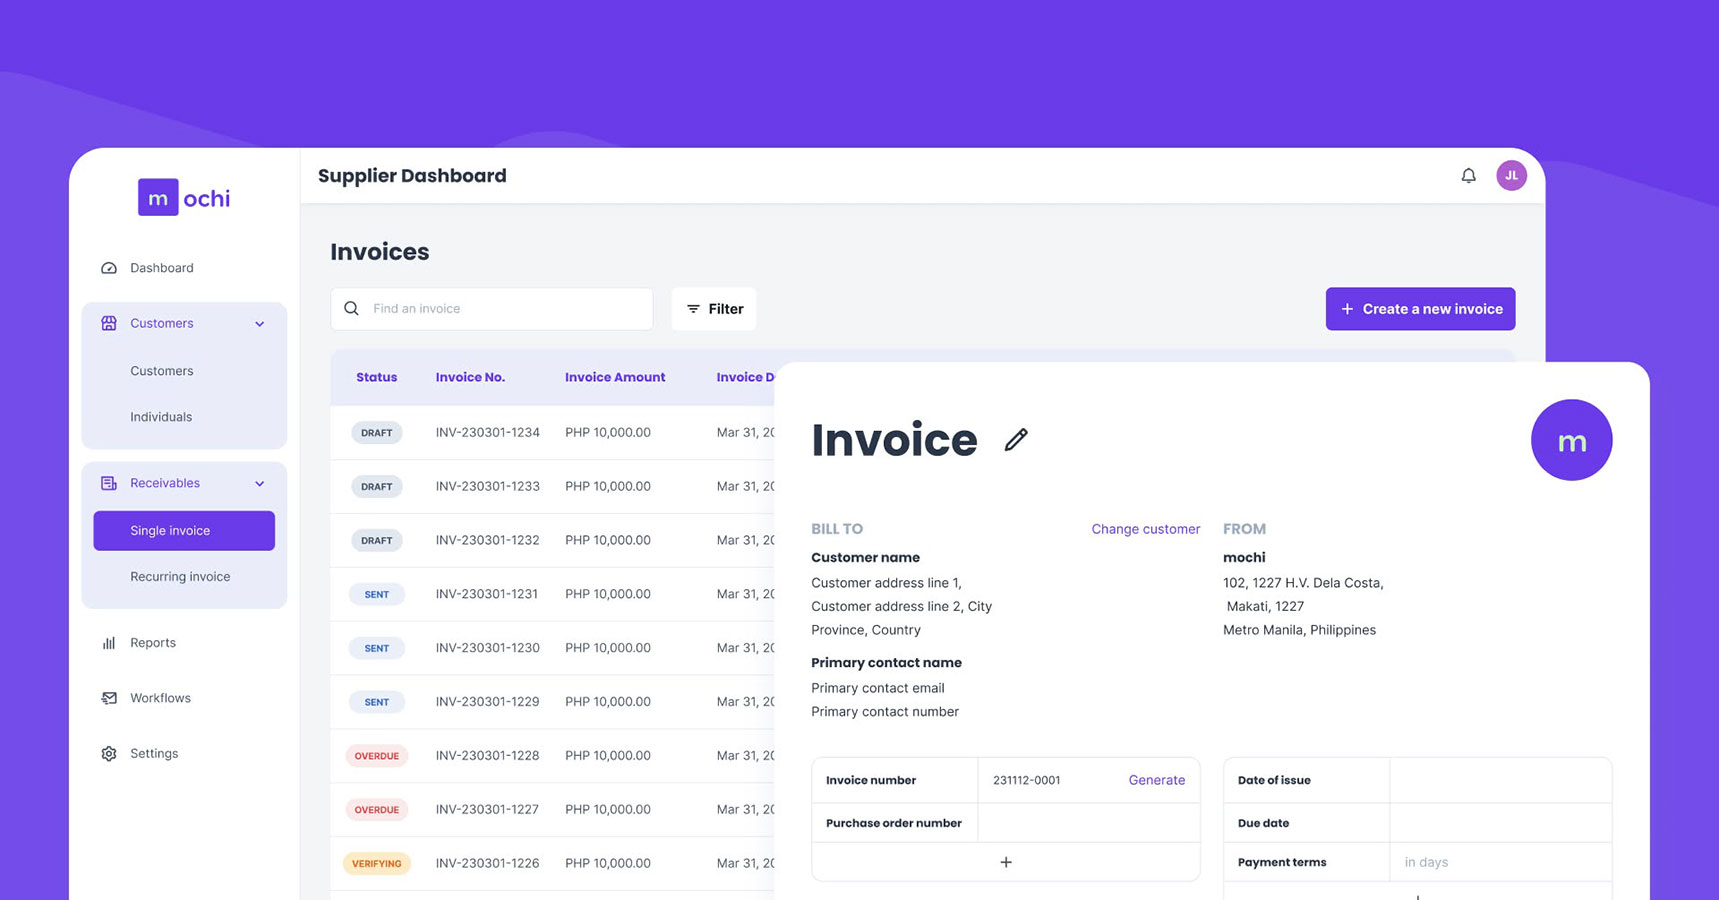Click the Settings gear icon
Image resolution: width=1719 pixels, height=900 pixels.
109,753
